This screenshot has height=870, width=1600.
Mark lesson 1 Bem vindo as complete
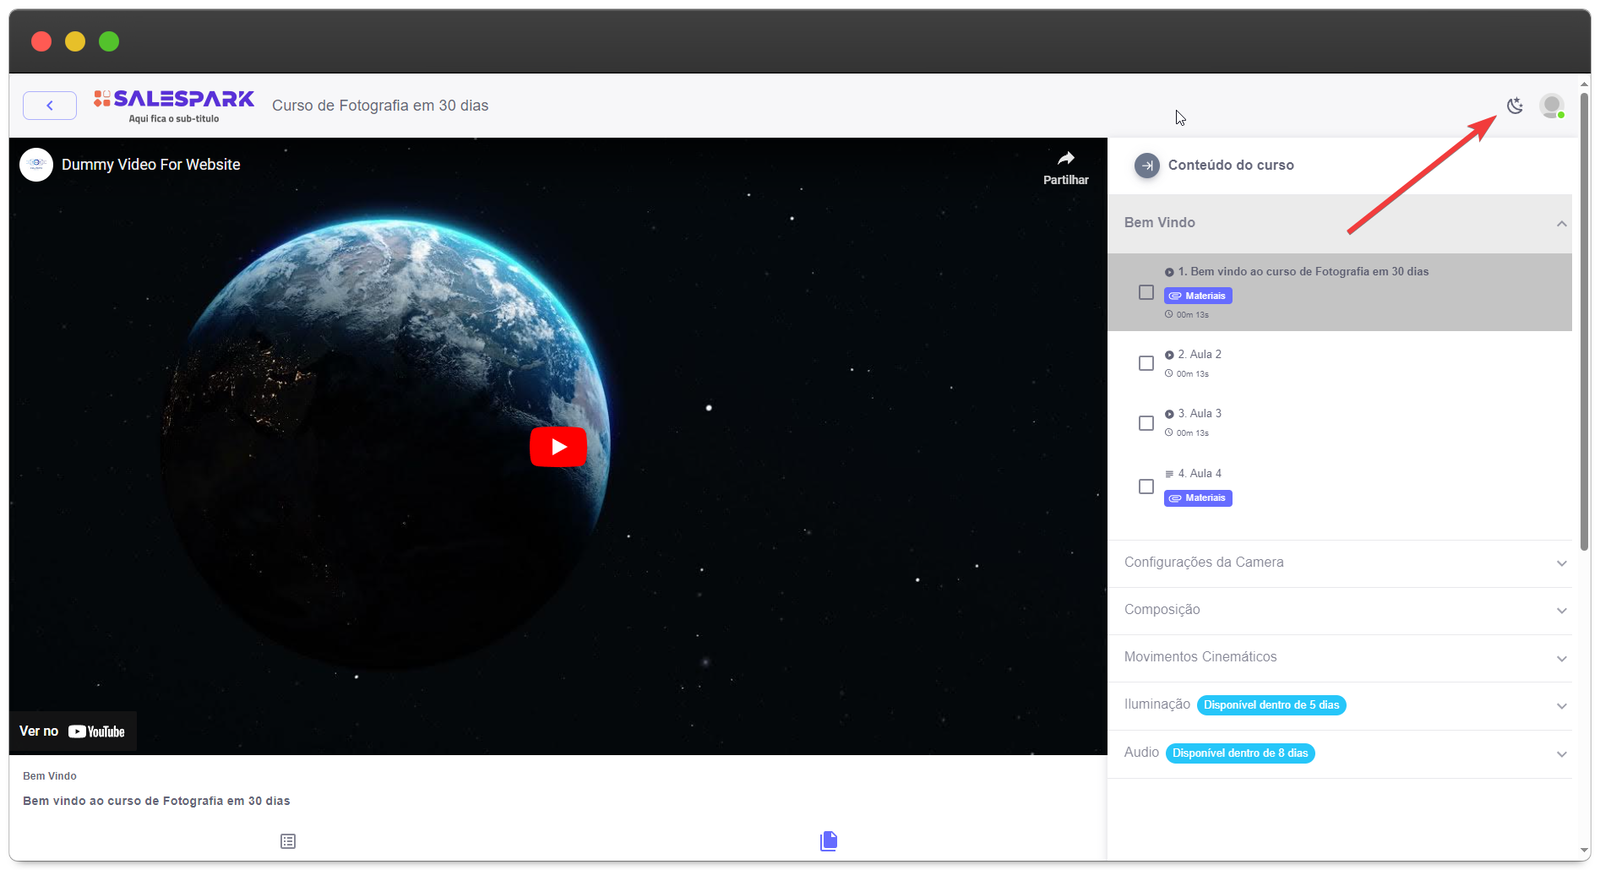pyautogui.click(x=1146, y=293)
